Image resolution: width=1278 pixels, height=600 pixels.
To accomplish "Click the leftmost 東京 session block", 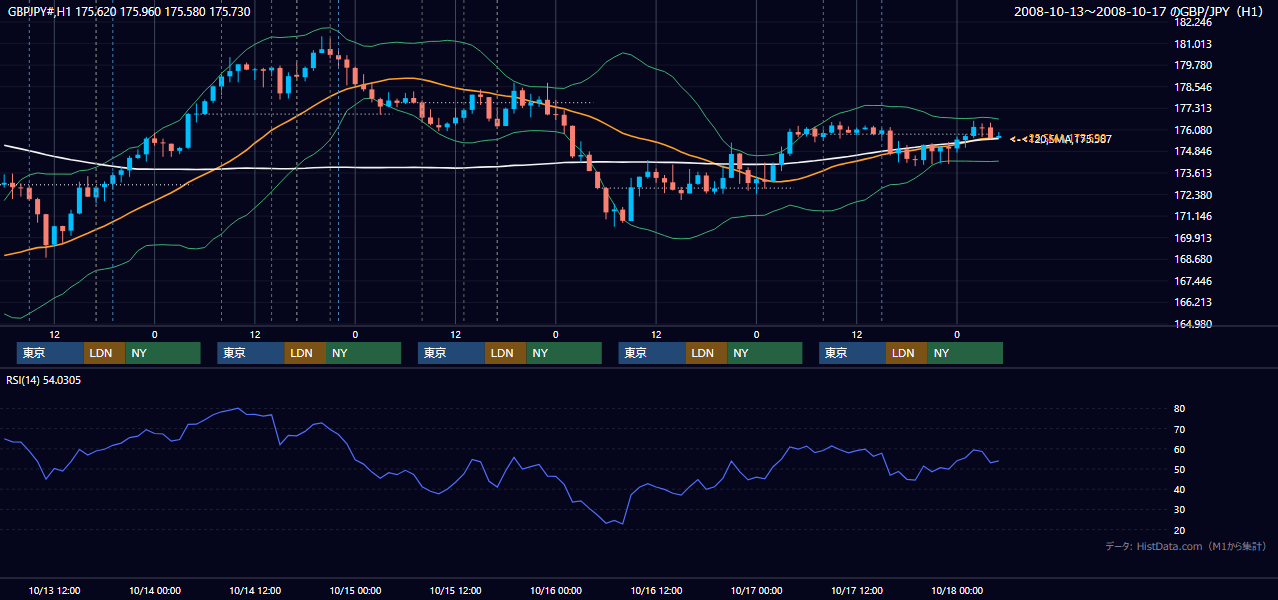I will (50, 353).
